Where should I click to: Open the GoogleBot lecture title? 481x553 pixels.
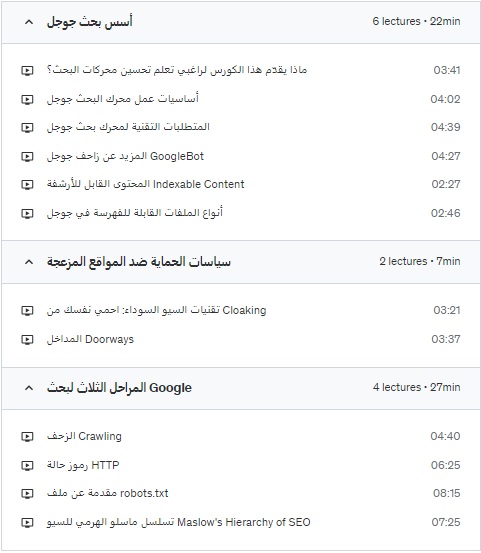[x=125, y=156]
